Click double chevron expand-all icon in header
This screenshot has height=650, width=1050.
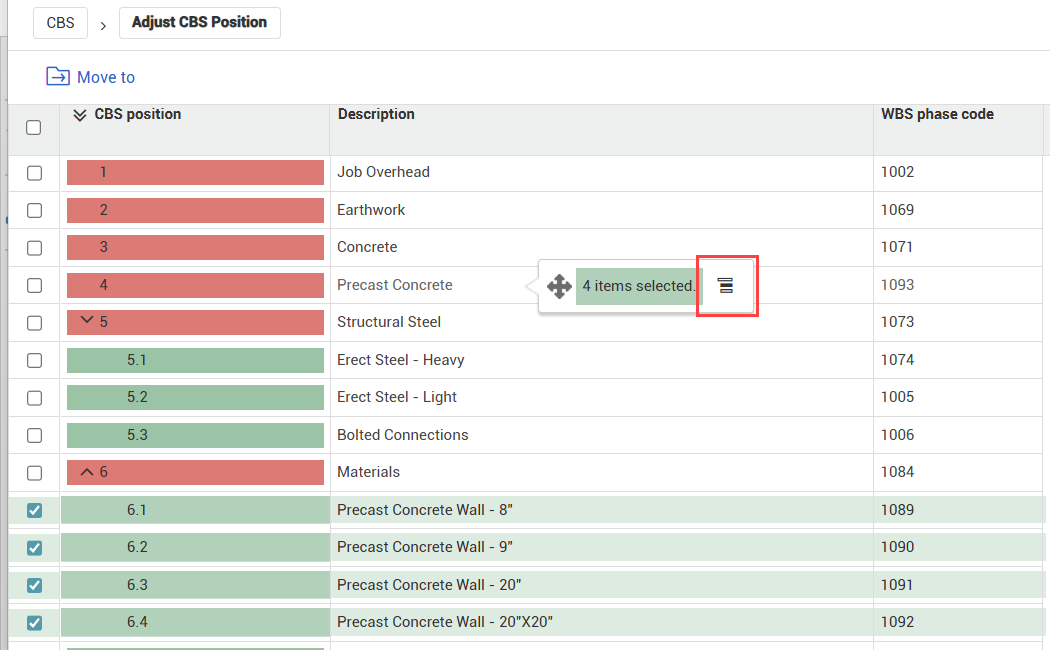tap(80, 115)
